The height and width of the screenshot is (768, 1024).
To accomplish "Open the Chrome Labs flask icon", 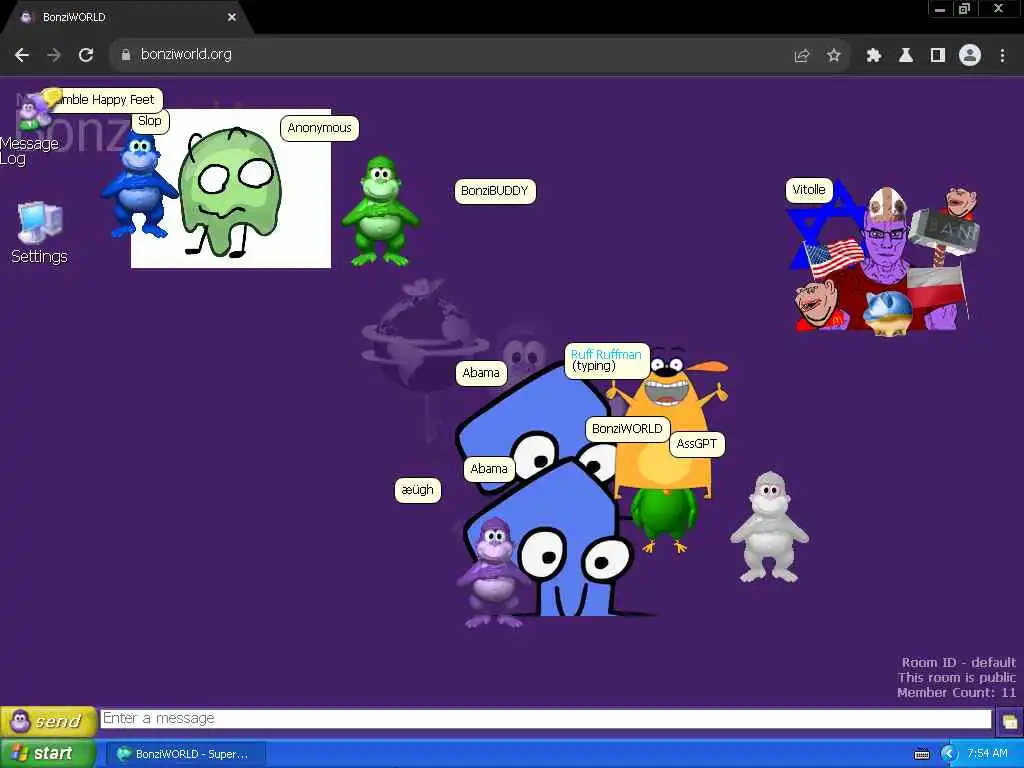I will tap(905, 56).
